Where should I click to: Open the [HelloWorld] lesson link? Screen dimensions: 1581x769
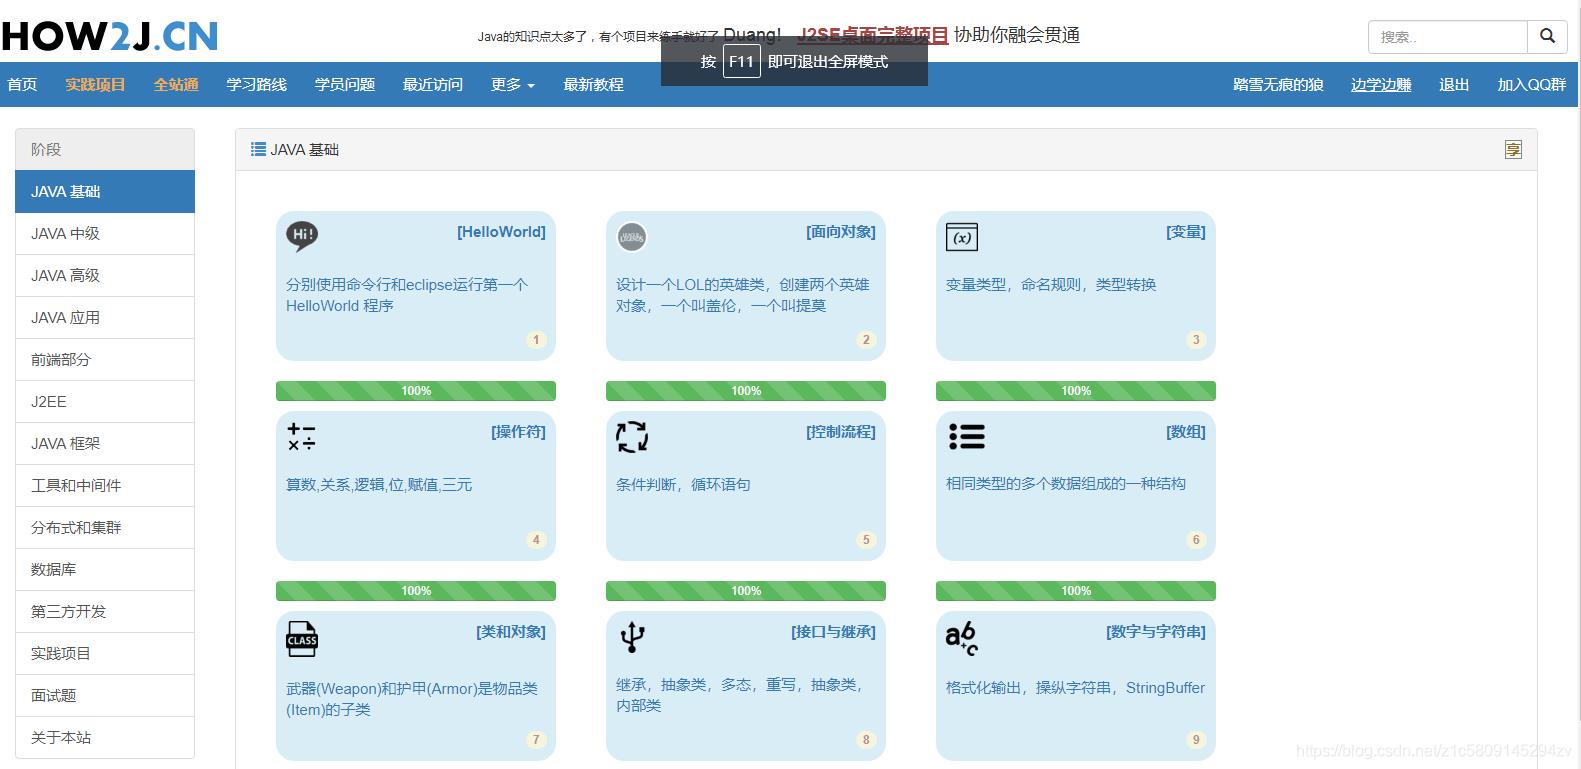coord(501,232)
